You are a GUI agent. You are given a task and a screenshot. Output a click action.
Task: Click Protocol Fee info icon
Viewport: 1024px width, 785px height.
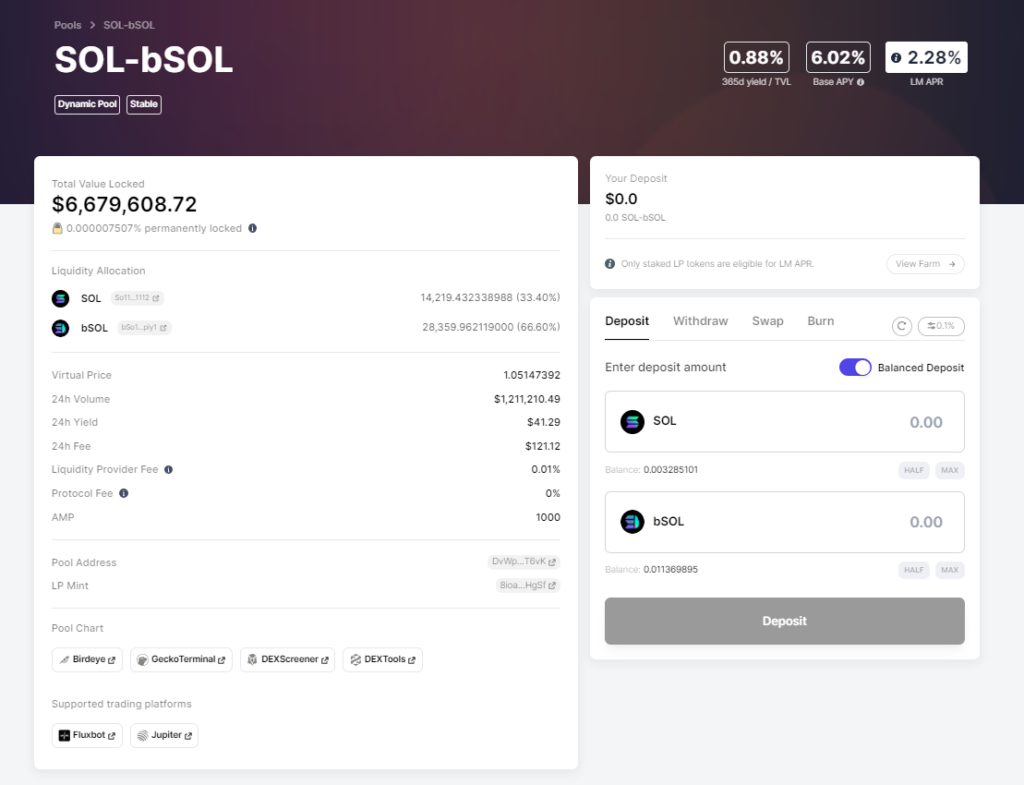[123, 493]
